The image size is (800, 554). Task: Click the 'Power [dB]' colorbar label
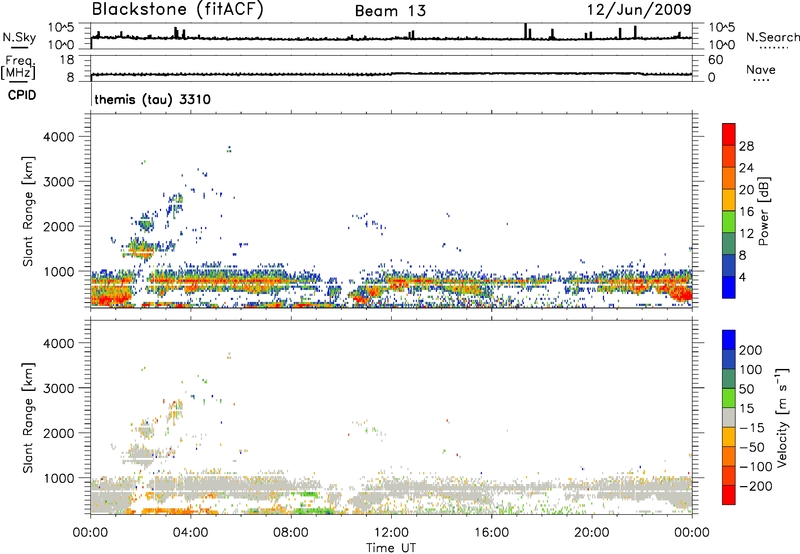763,211
